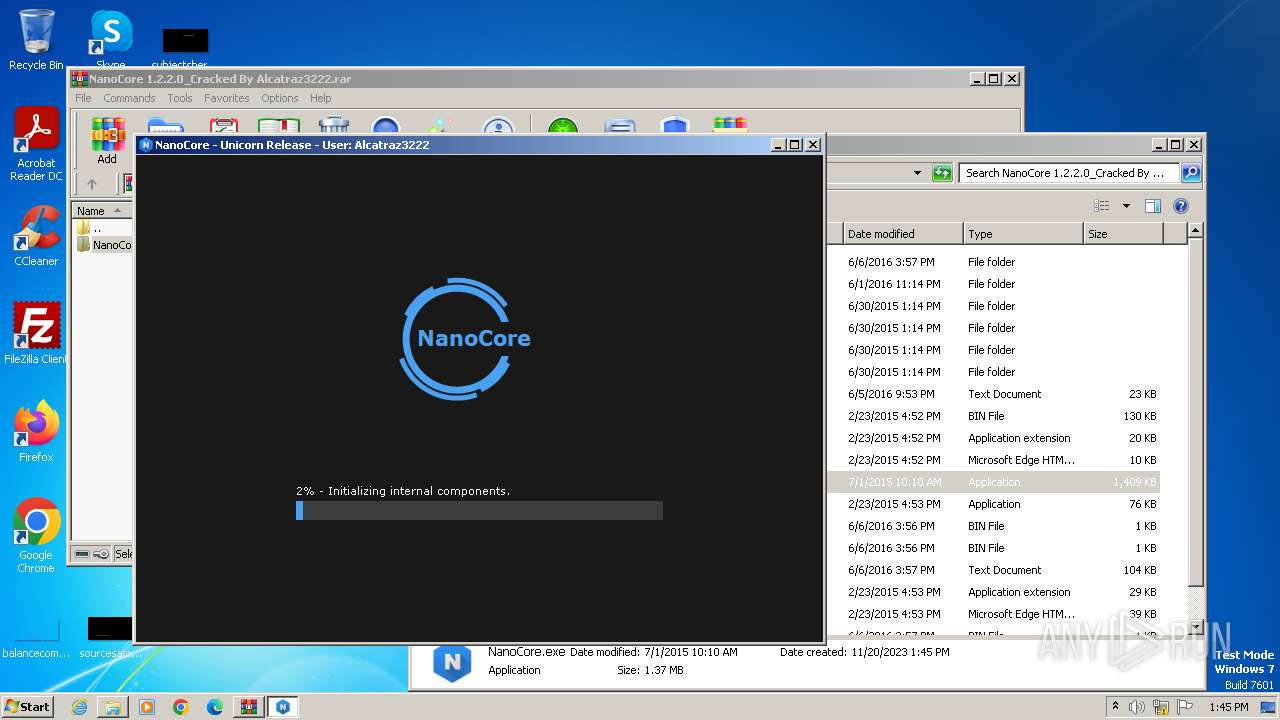Open the view options dropdown arrow

coord(1126,206)
